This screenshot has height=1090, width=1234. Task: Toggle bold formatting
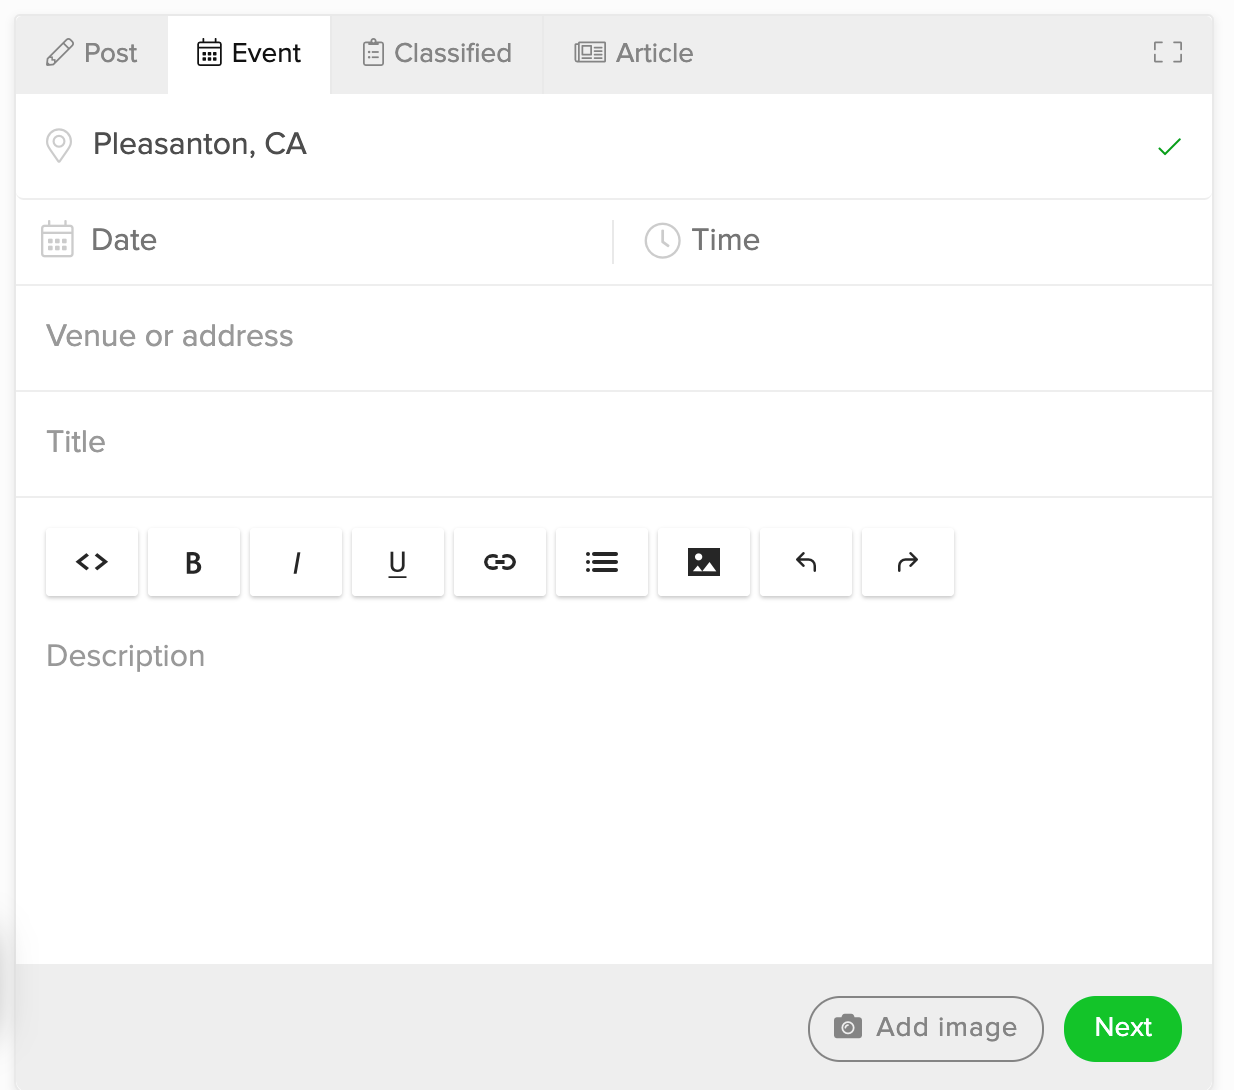pyautogui.click(x=194, y=562)
